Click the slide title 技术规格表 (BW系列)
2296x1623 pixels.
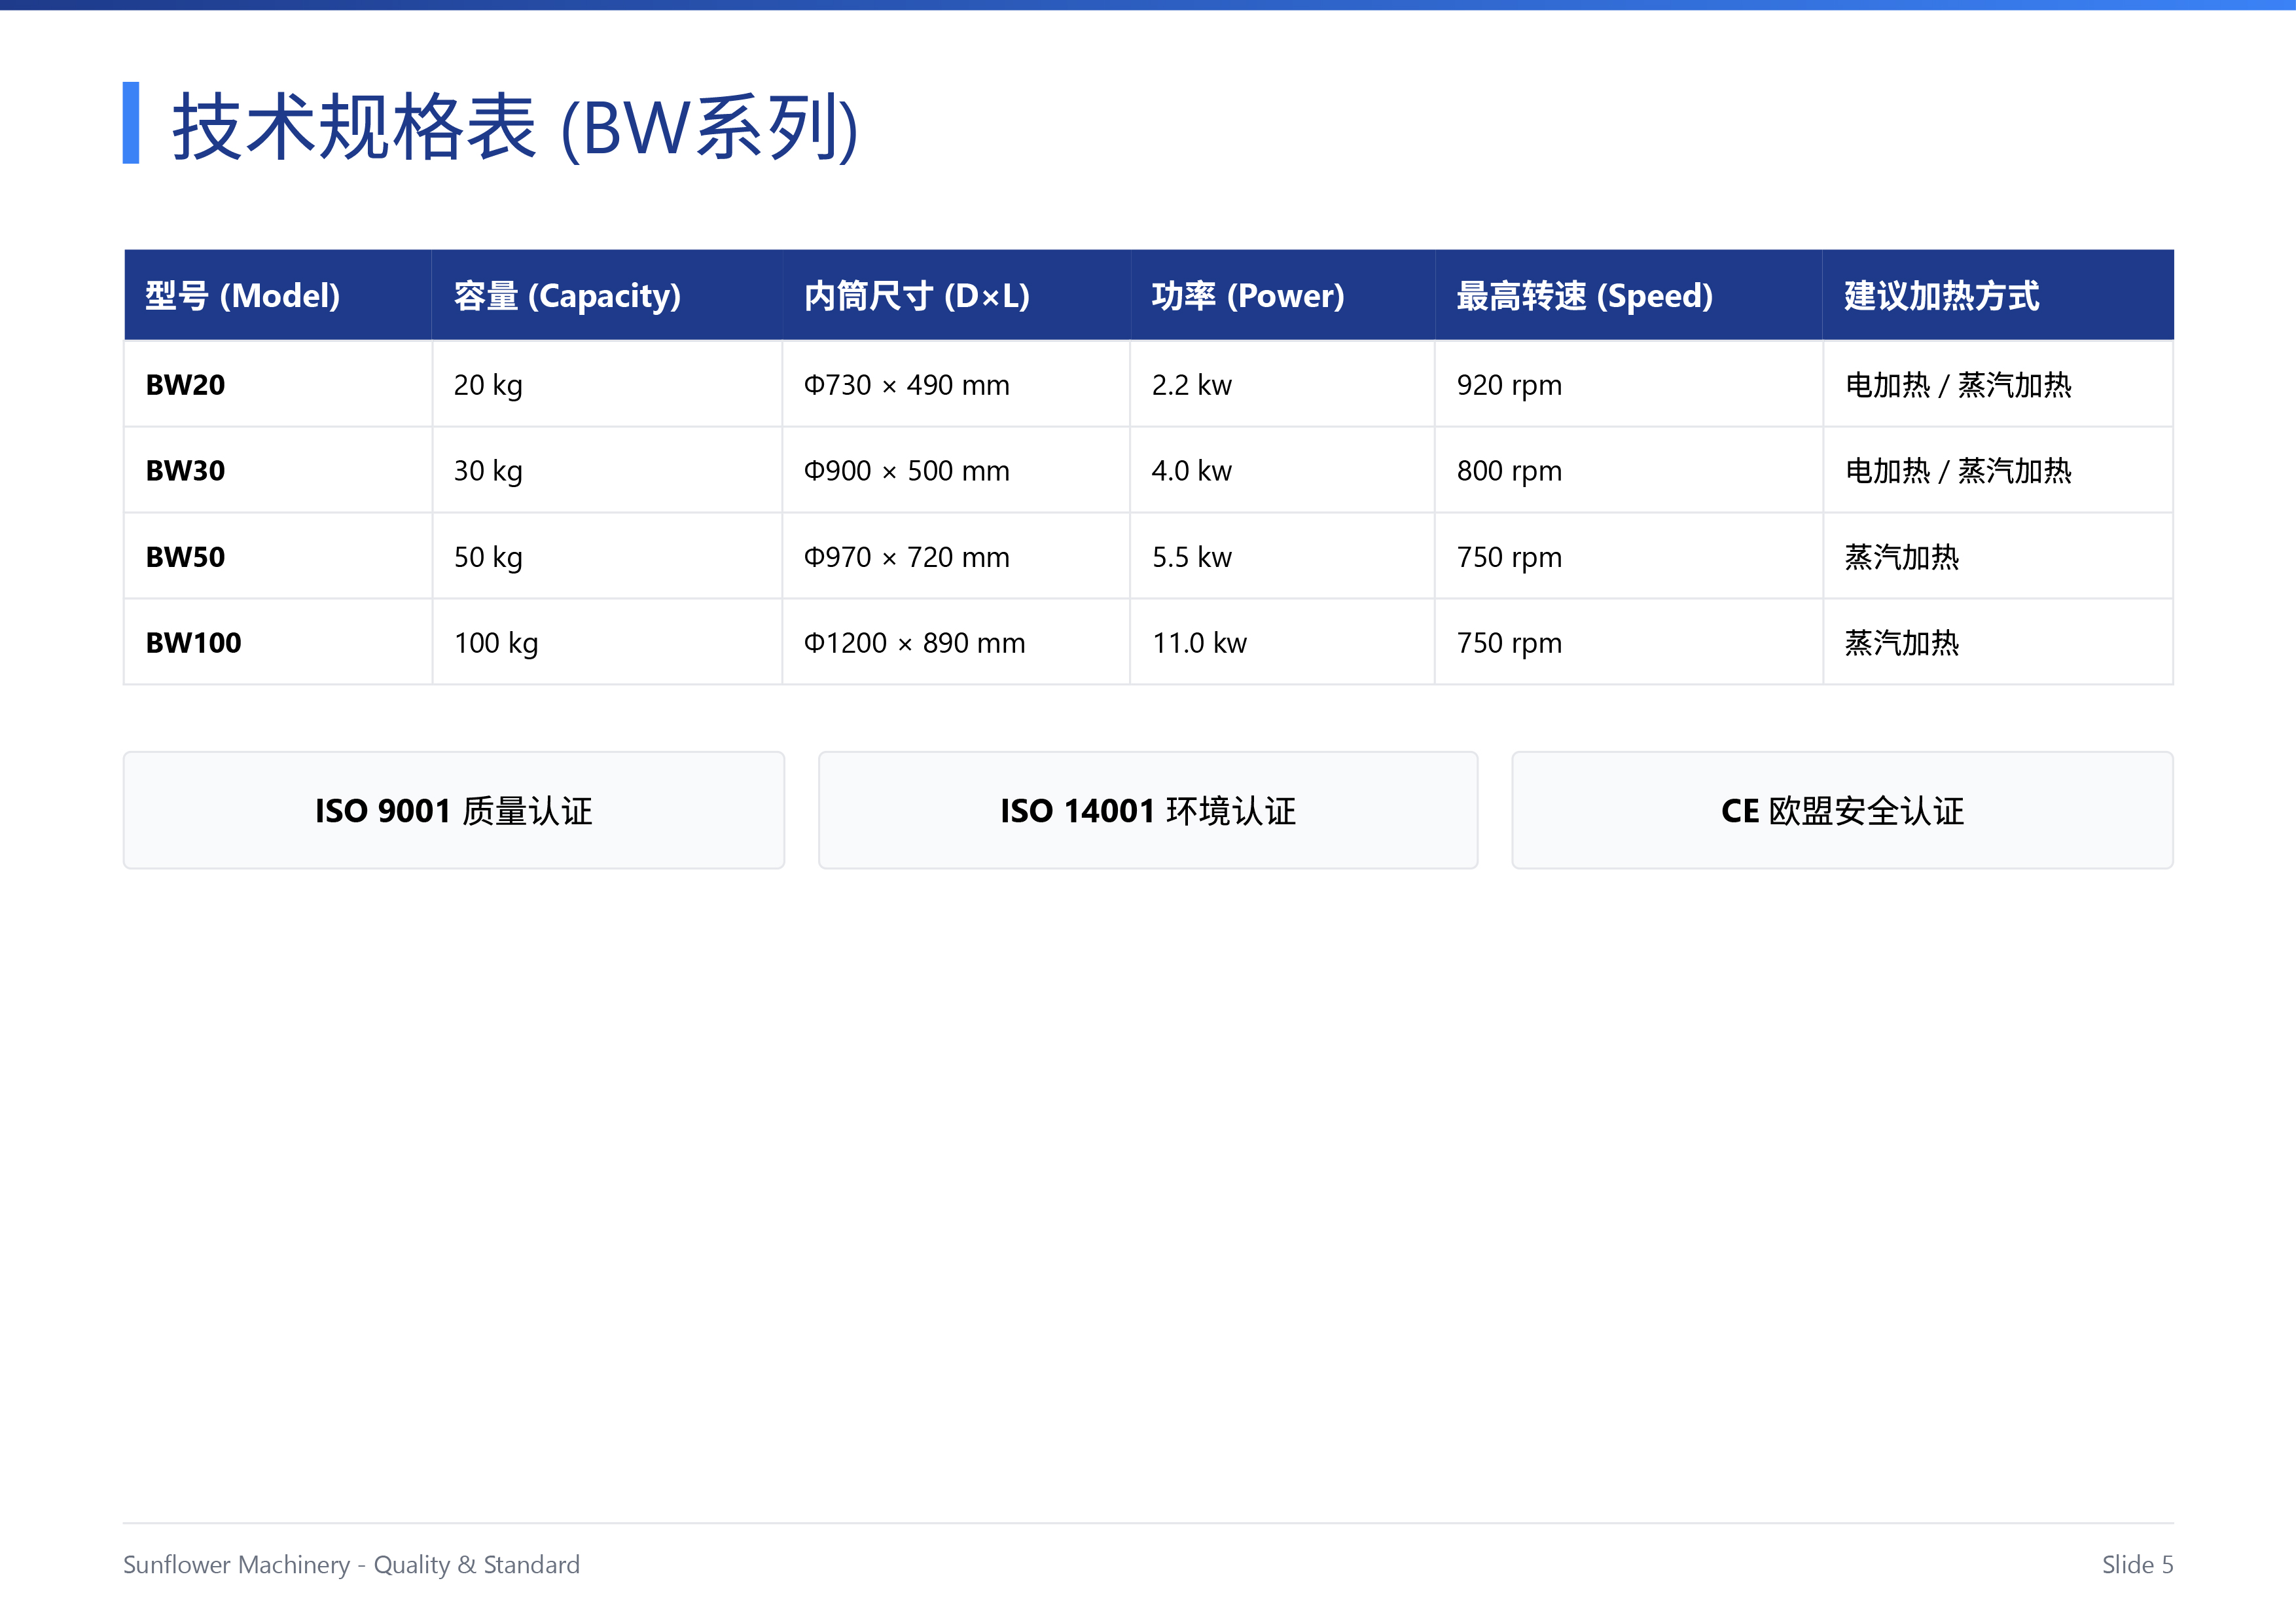tap(515, 127)
